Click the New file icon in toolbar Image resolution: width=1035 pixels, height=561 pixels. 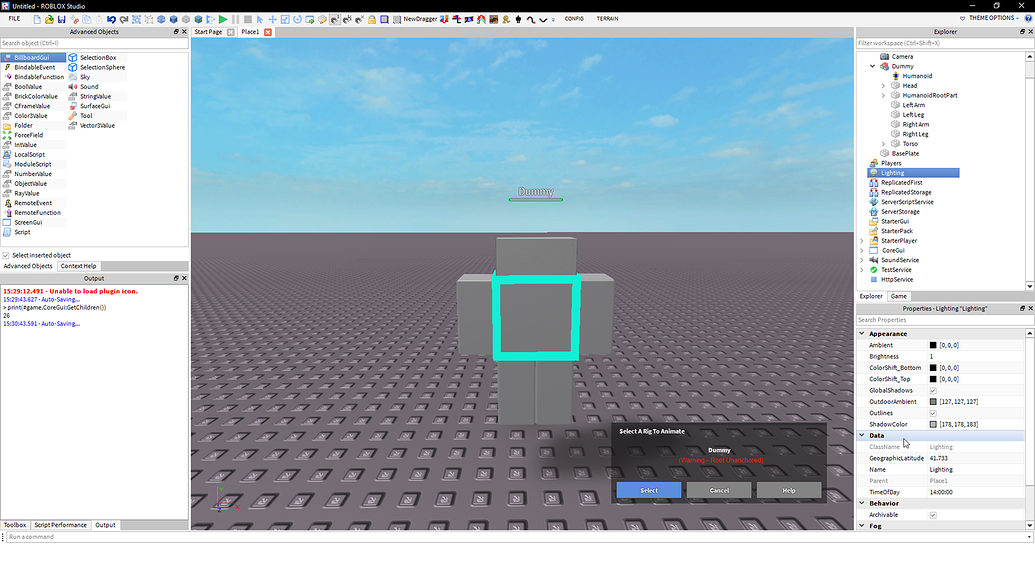click(37, 19)
